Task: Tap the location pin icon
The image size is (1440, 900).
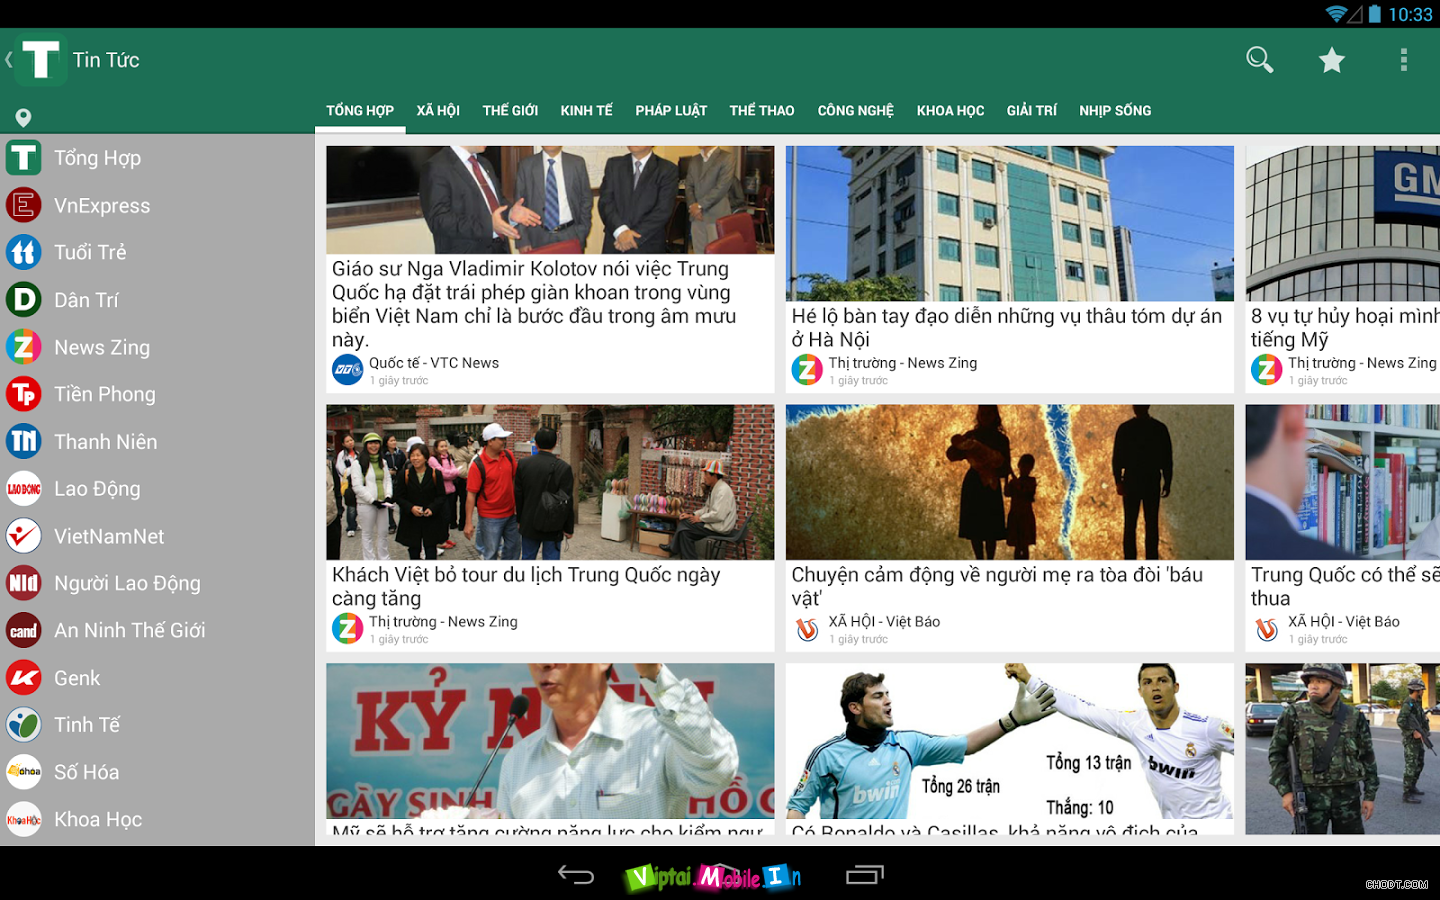Action: coord(23,117)
